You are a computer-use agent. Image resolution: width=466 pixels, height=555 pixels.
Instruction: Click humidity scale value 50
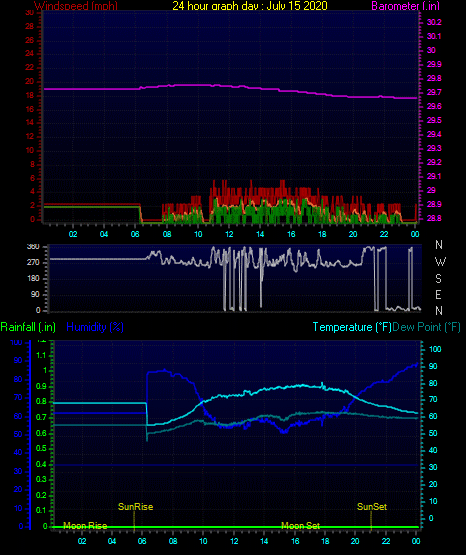pos(18,434)
